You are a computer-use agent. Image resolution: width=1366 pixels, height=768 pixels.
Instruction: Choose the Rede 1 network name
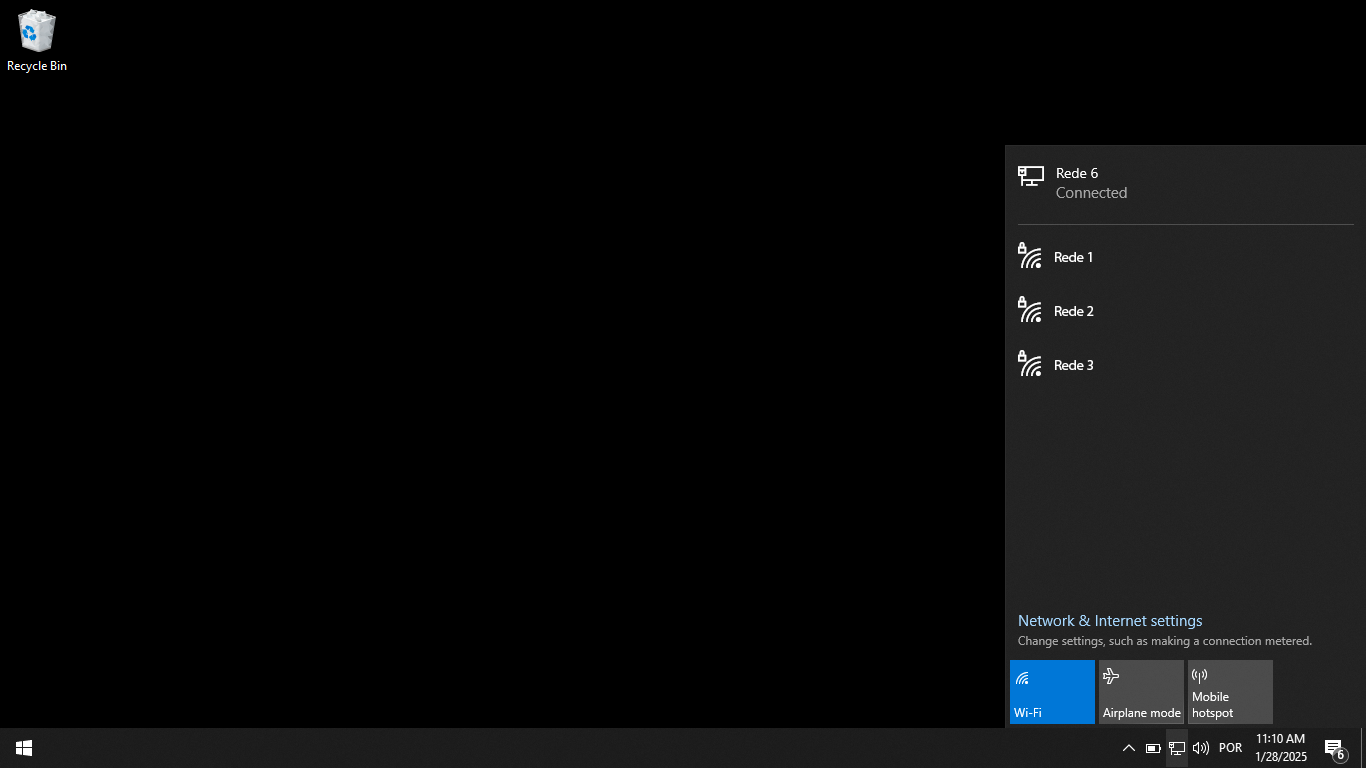point(1073,257)
